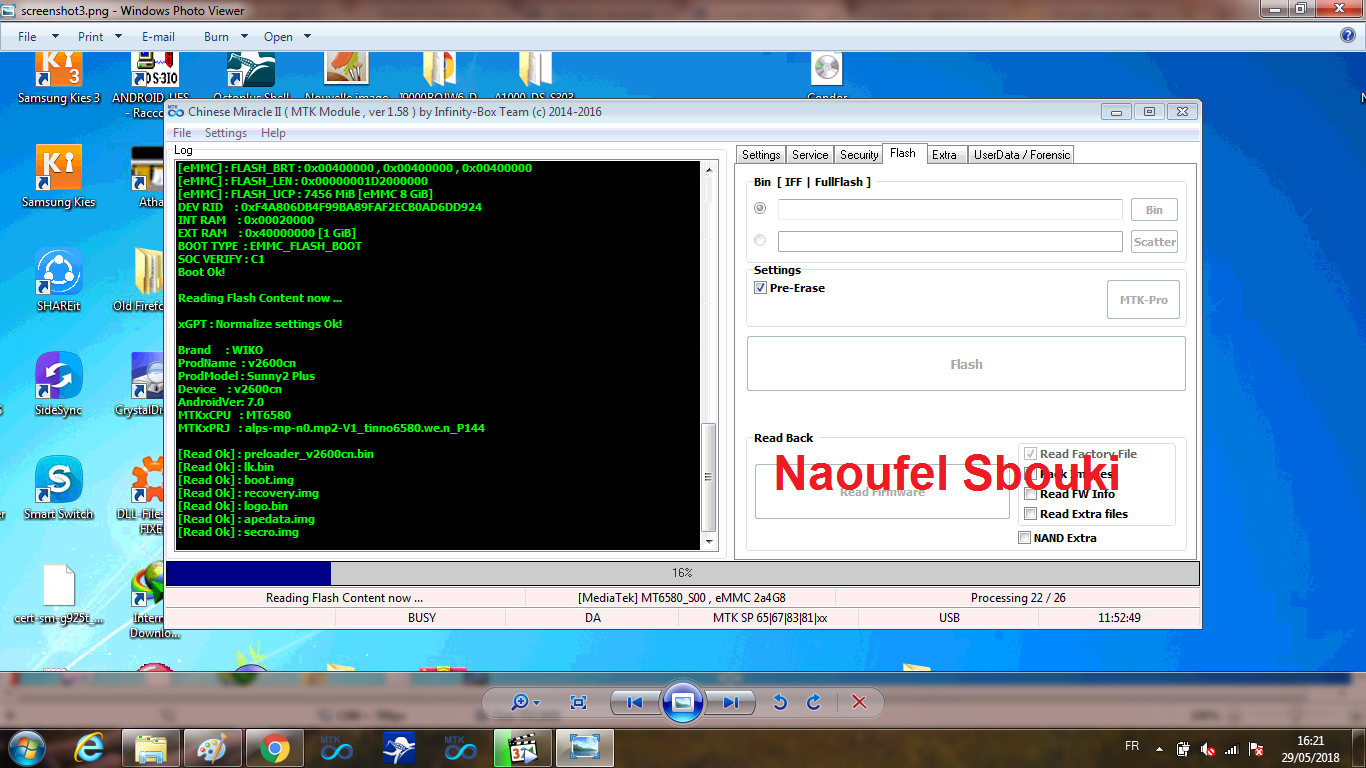
Task: Rotate image counterclockwise in Photo Viewer
Action: click(780, 703)
